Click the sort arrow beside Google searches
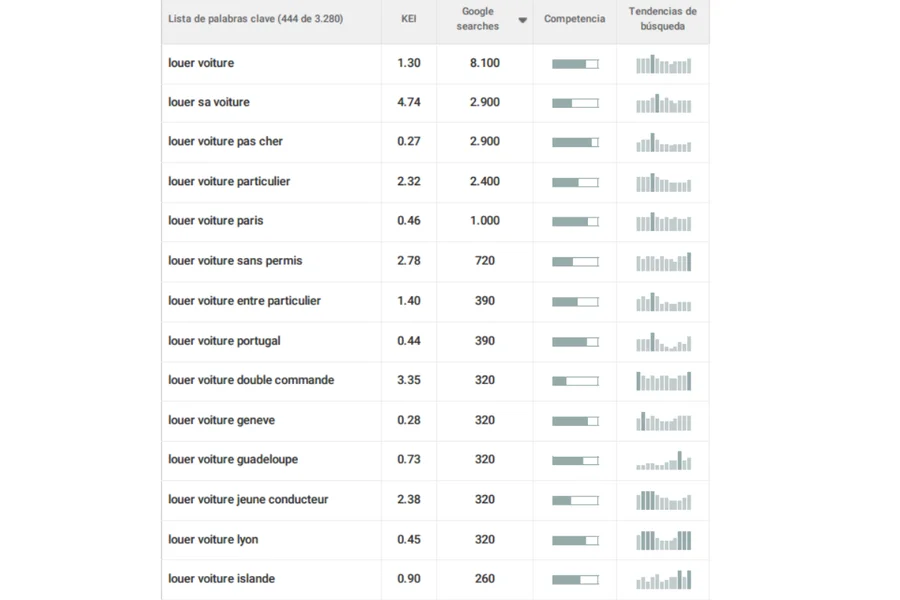 coord(522,20)
